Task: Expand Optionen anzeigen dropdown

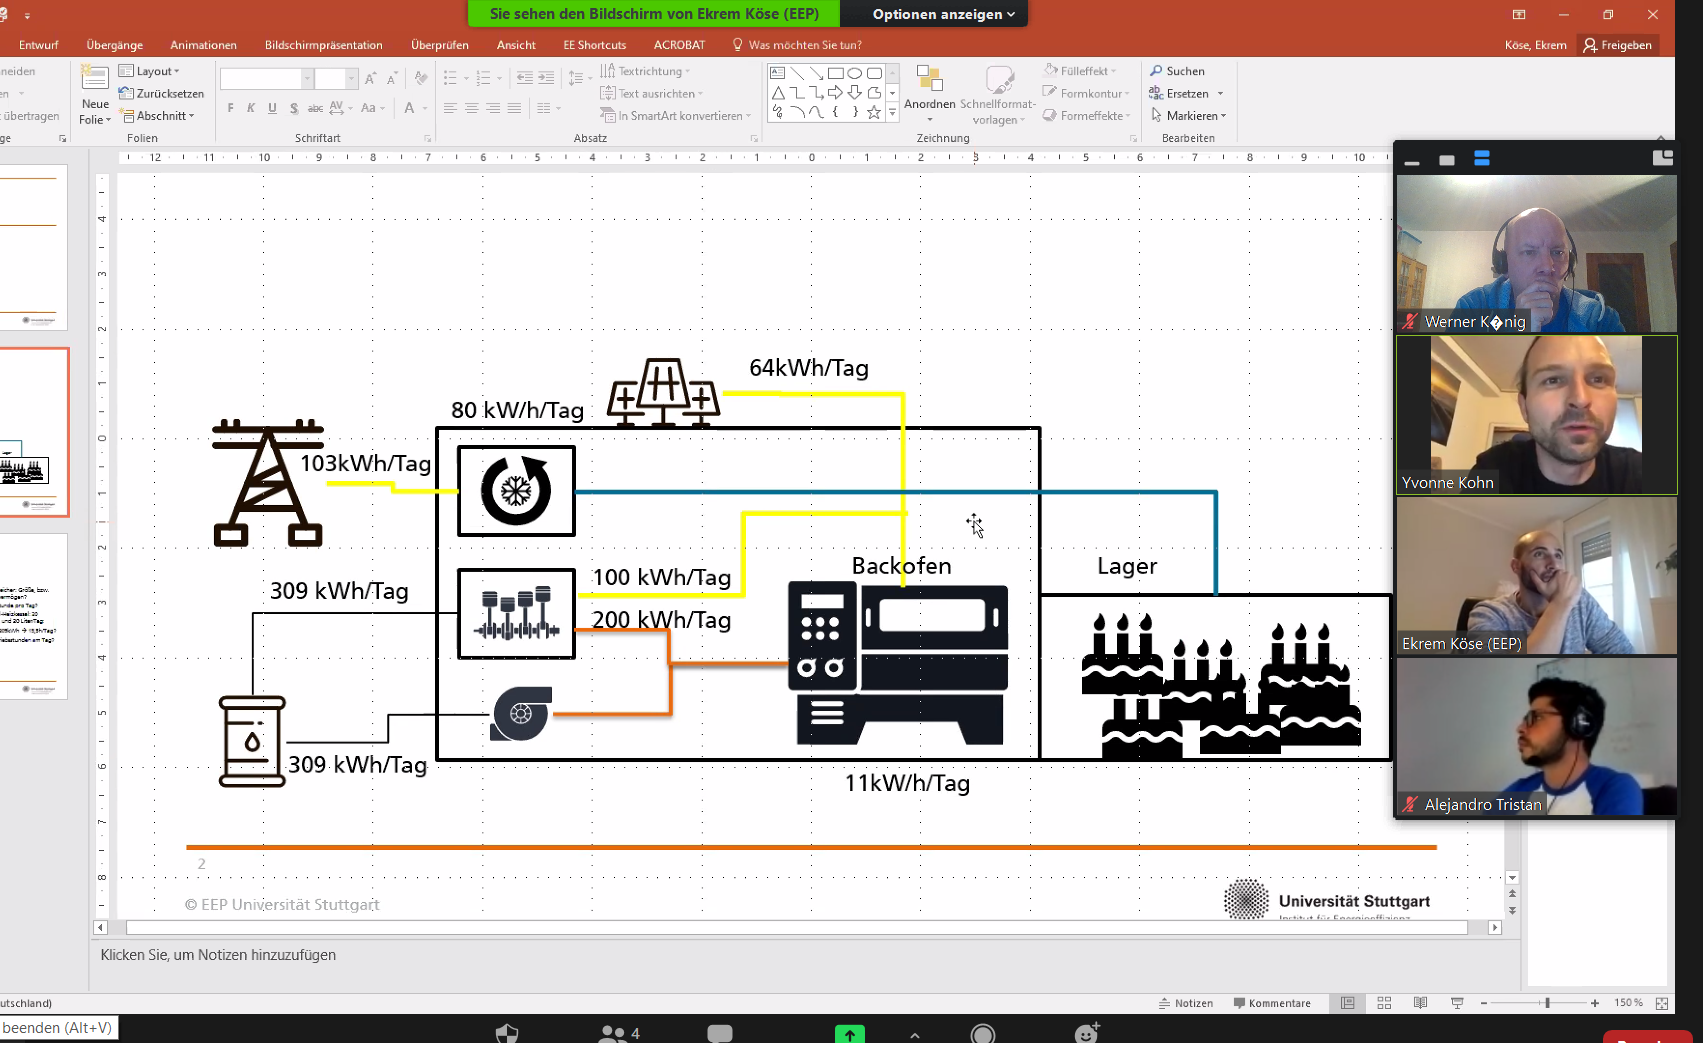Action: tap(943, 14)
